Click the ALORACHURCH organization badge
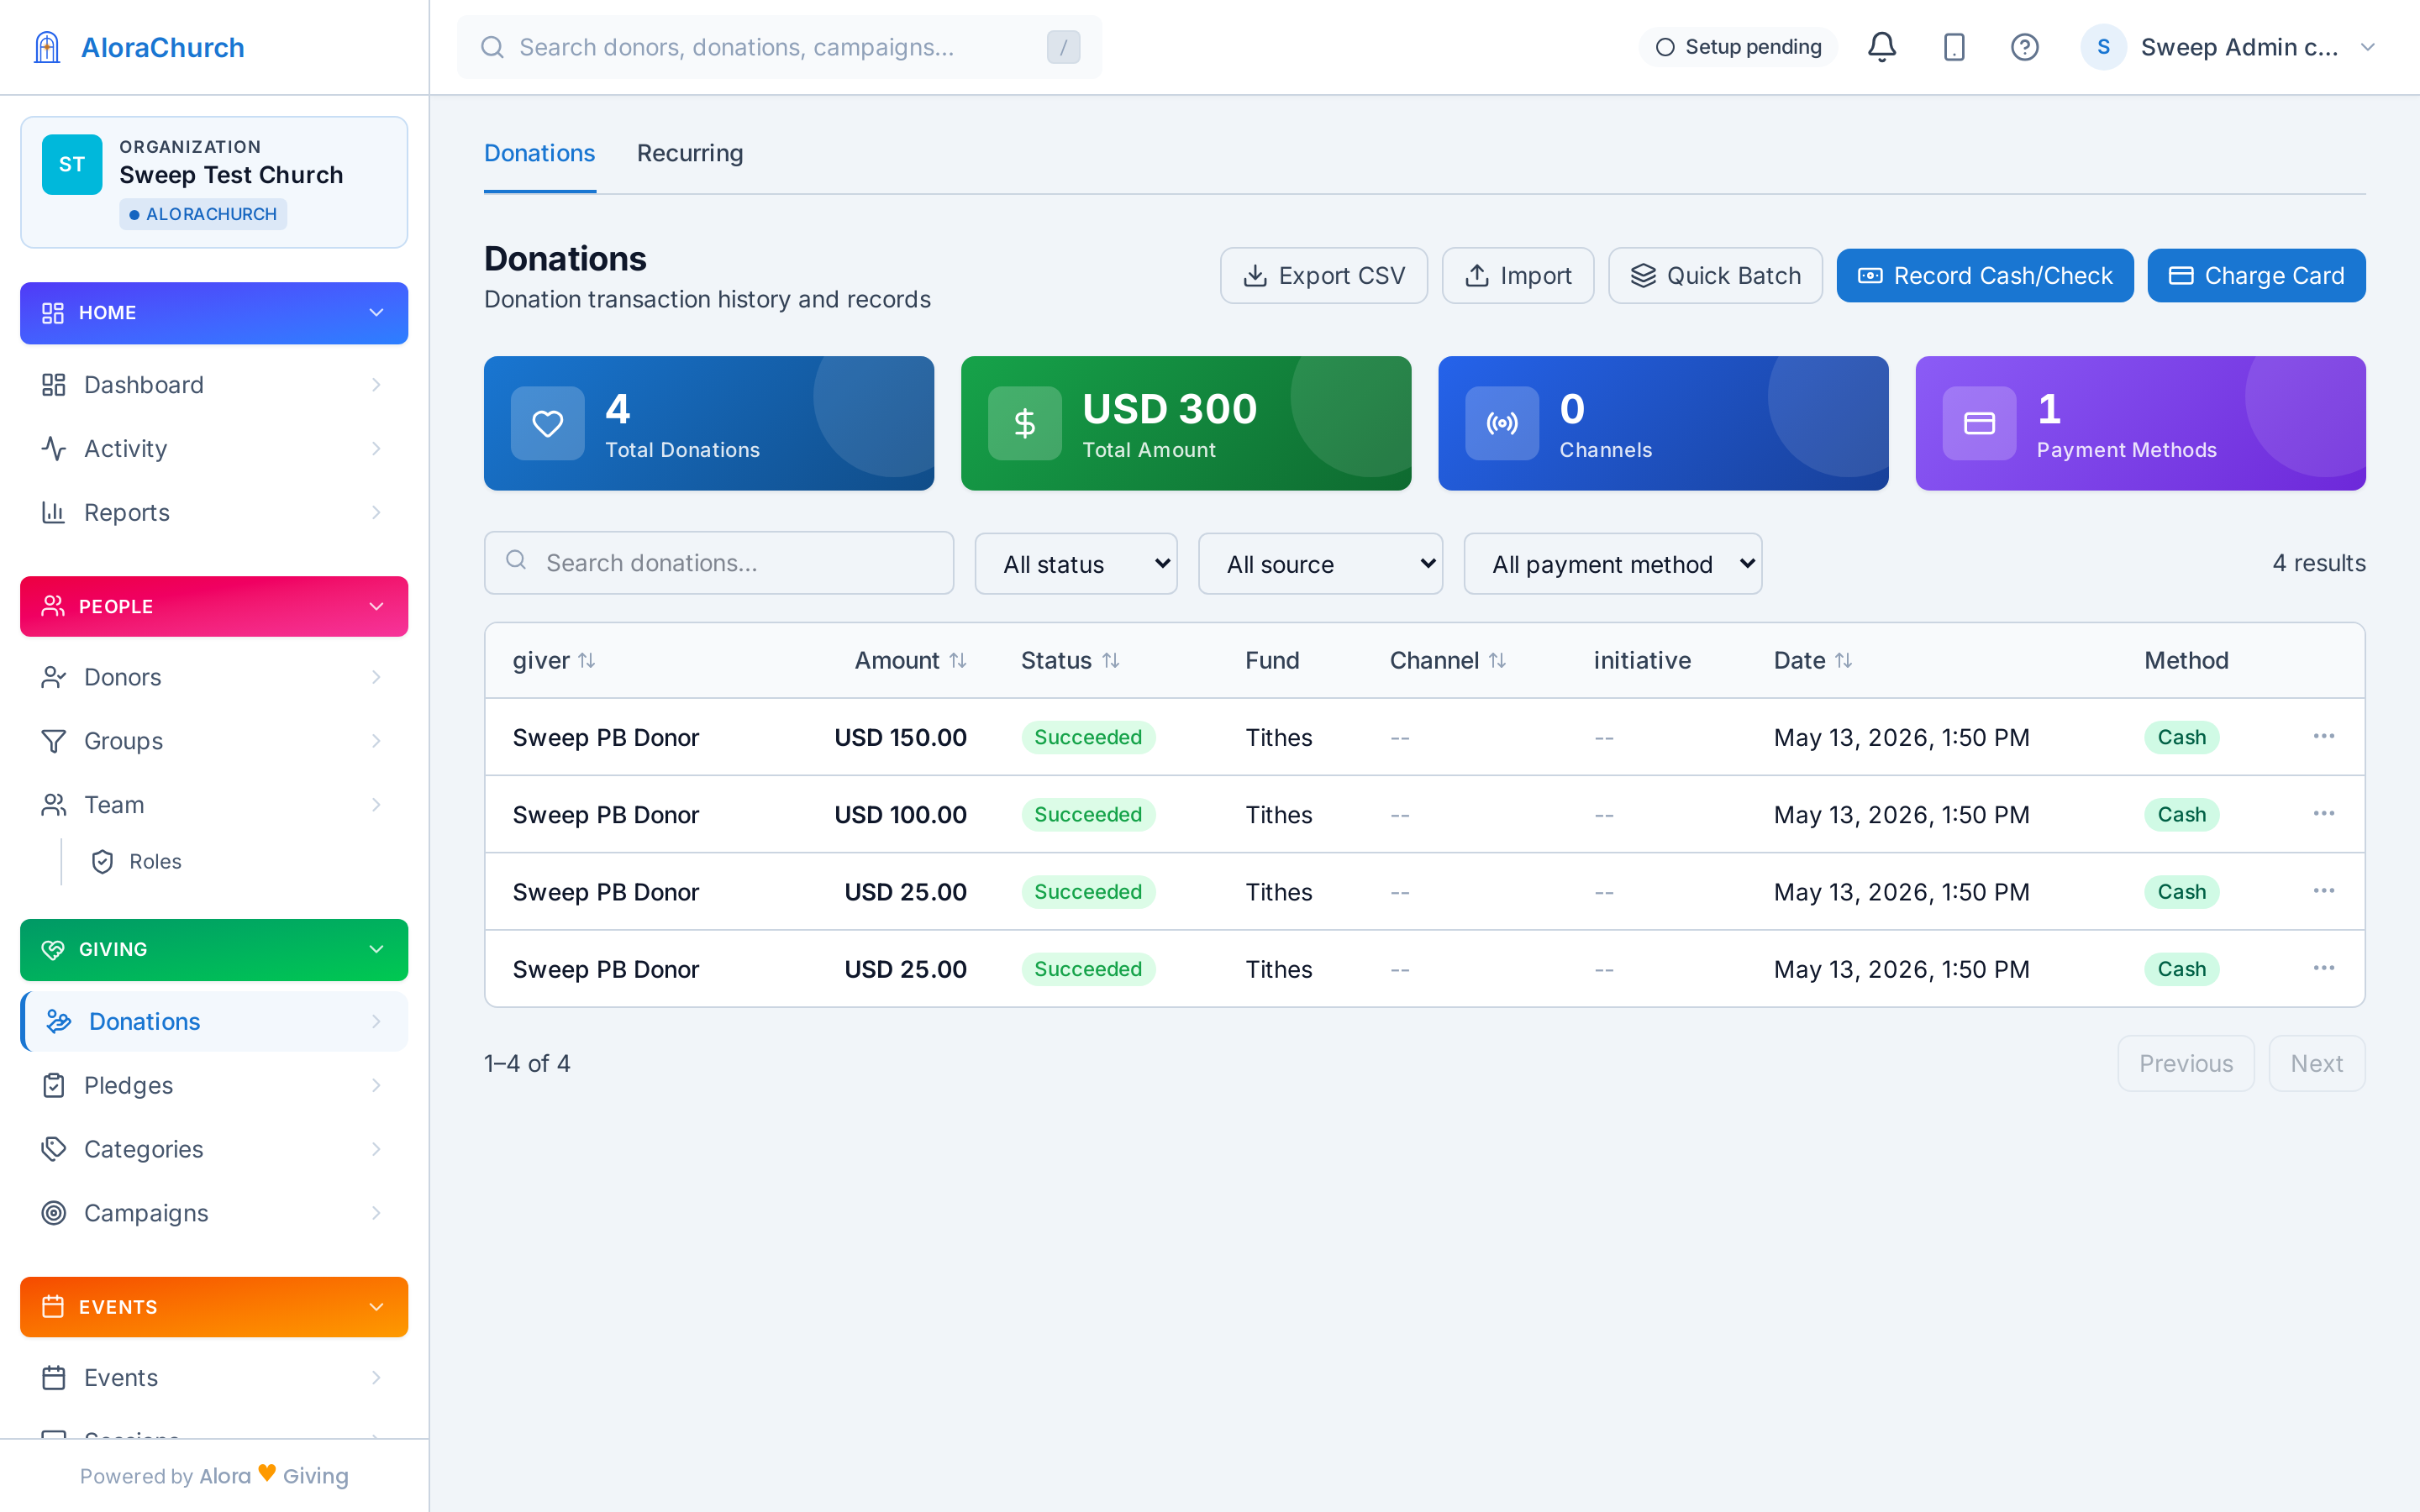This screenshot has height=1512, width=2420. (203, 214)
